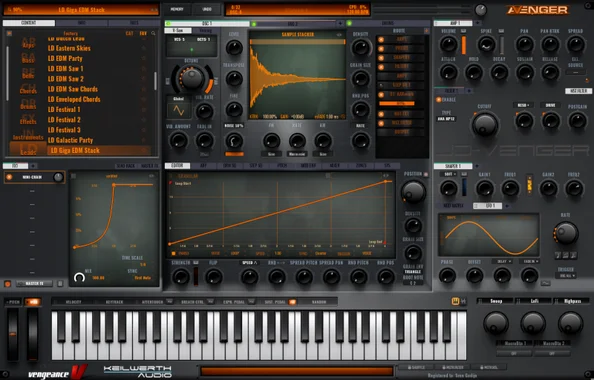Click the large DETUNE knob
The width and height of the screenshot is (594, 380).
[x=192, y=78]
